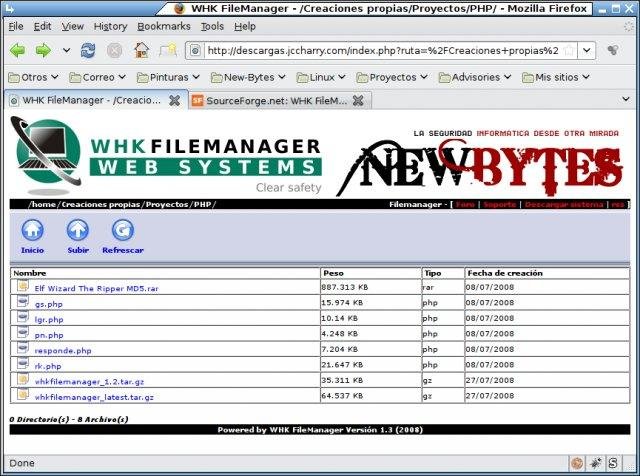Click the archive icon beside whkfilemanager_1.2.tar.gz
The width and height of the screenshot is (640, 476).
pyautogui.click(x=23, y=379)
